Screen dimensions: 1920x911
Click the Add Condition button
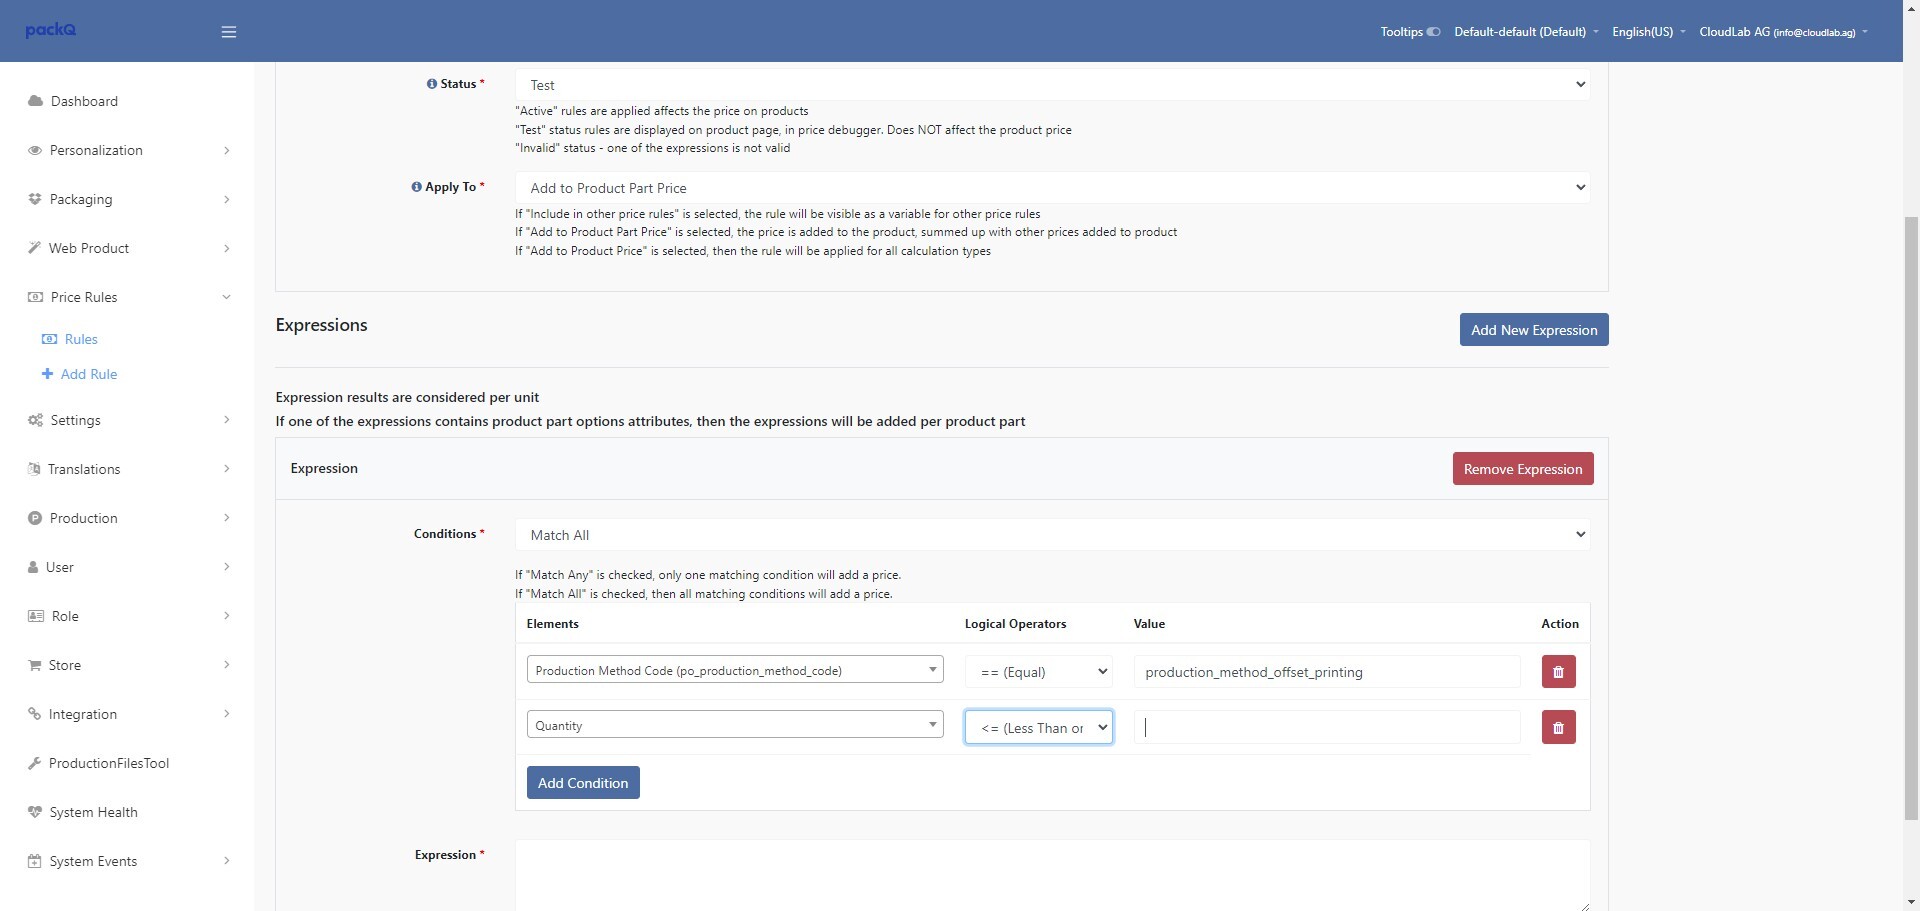pyautogui.click(x=583, y=783)
